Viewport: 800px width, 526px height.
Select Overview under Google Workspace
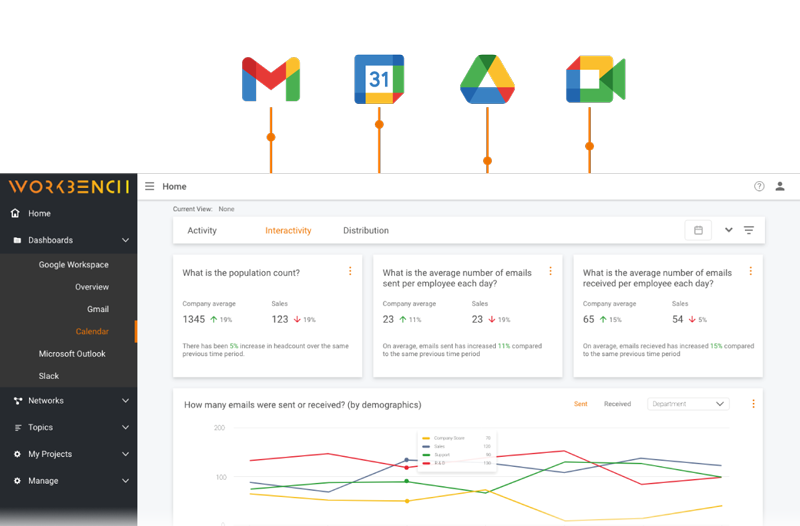coord(92,287)
